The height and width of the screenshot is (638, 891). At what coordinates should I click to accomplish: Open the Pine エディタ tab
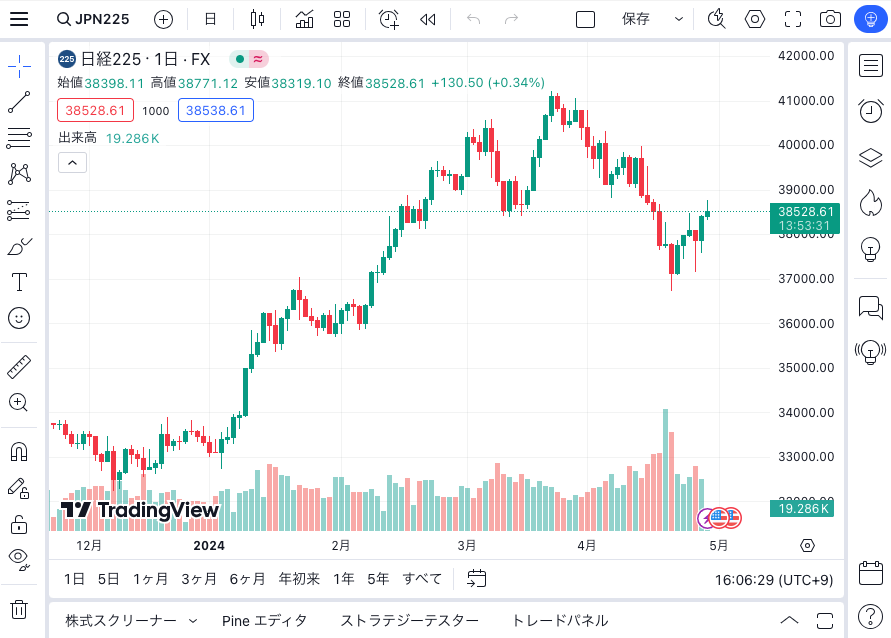pos(264,620)
